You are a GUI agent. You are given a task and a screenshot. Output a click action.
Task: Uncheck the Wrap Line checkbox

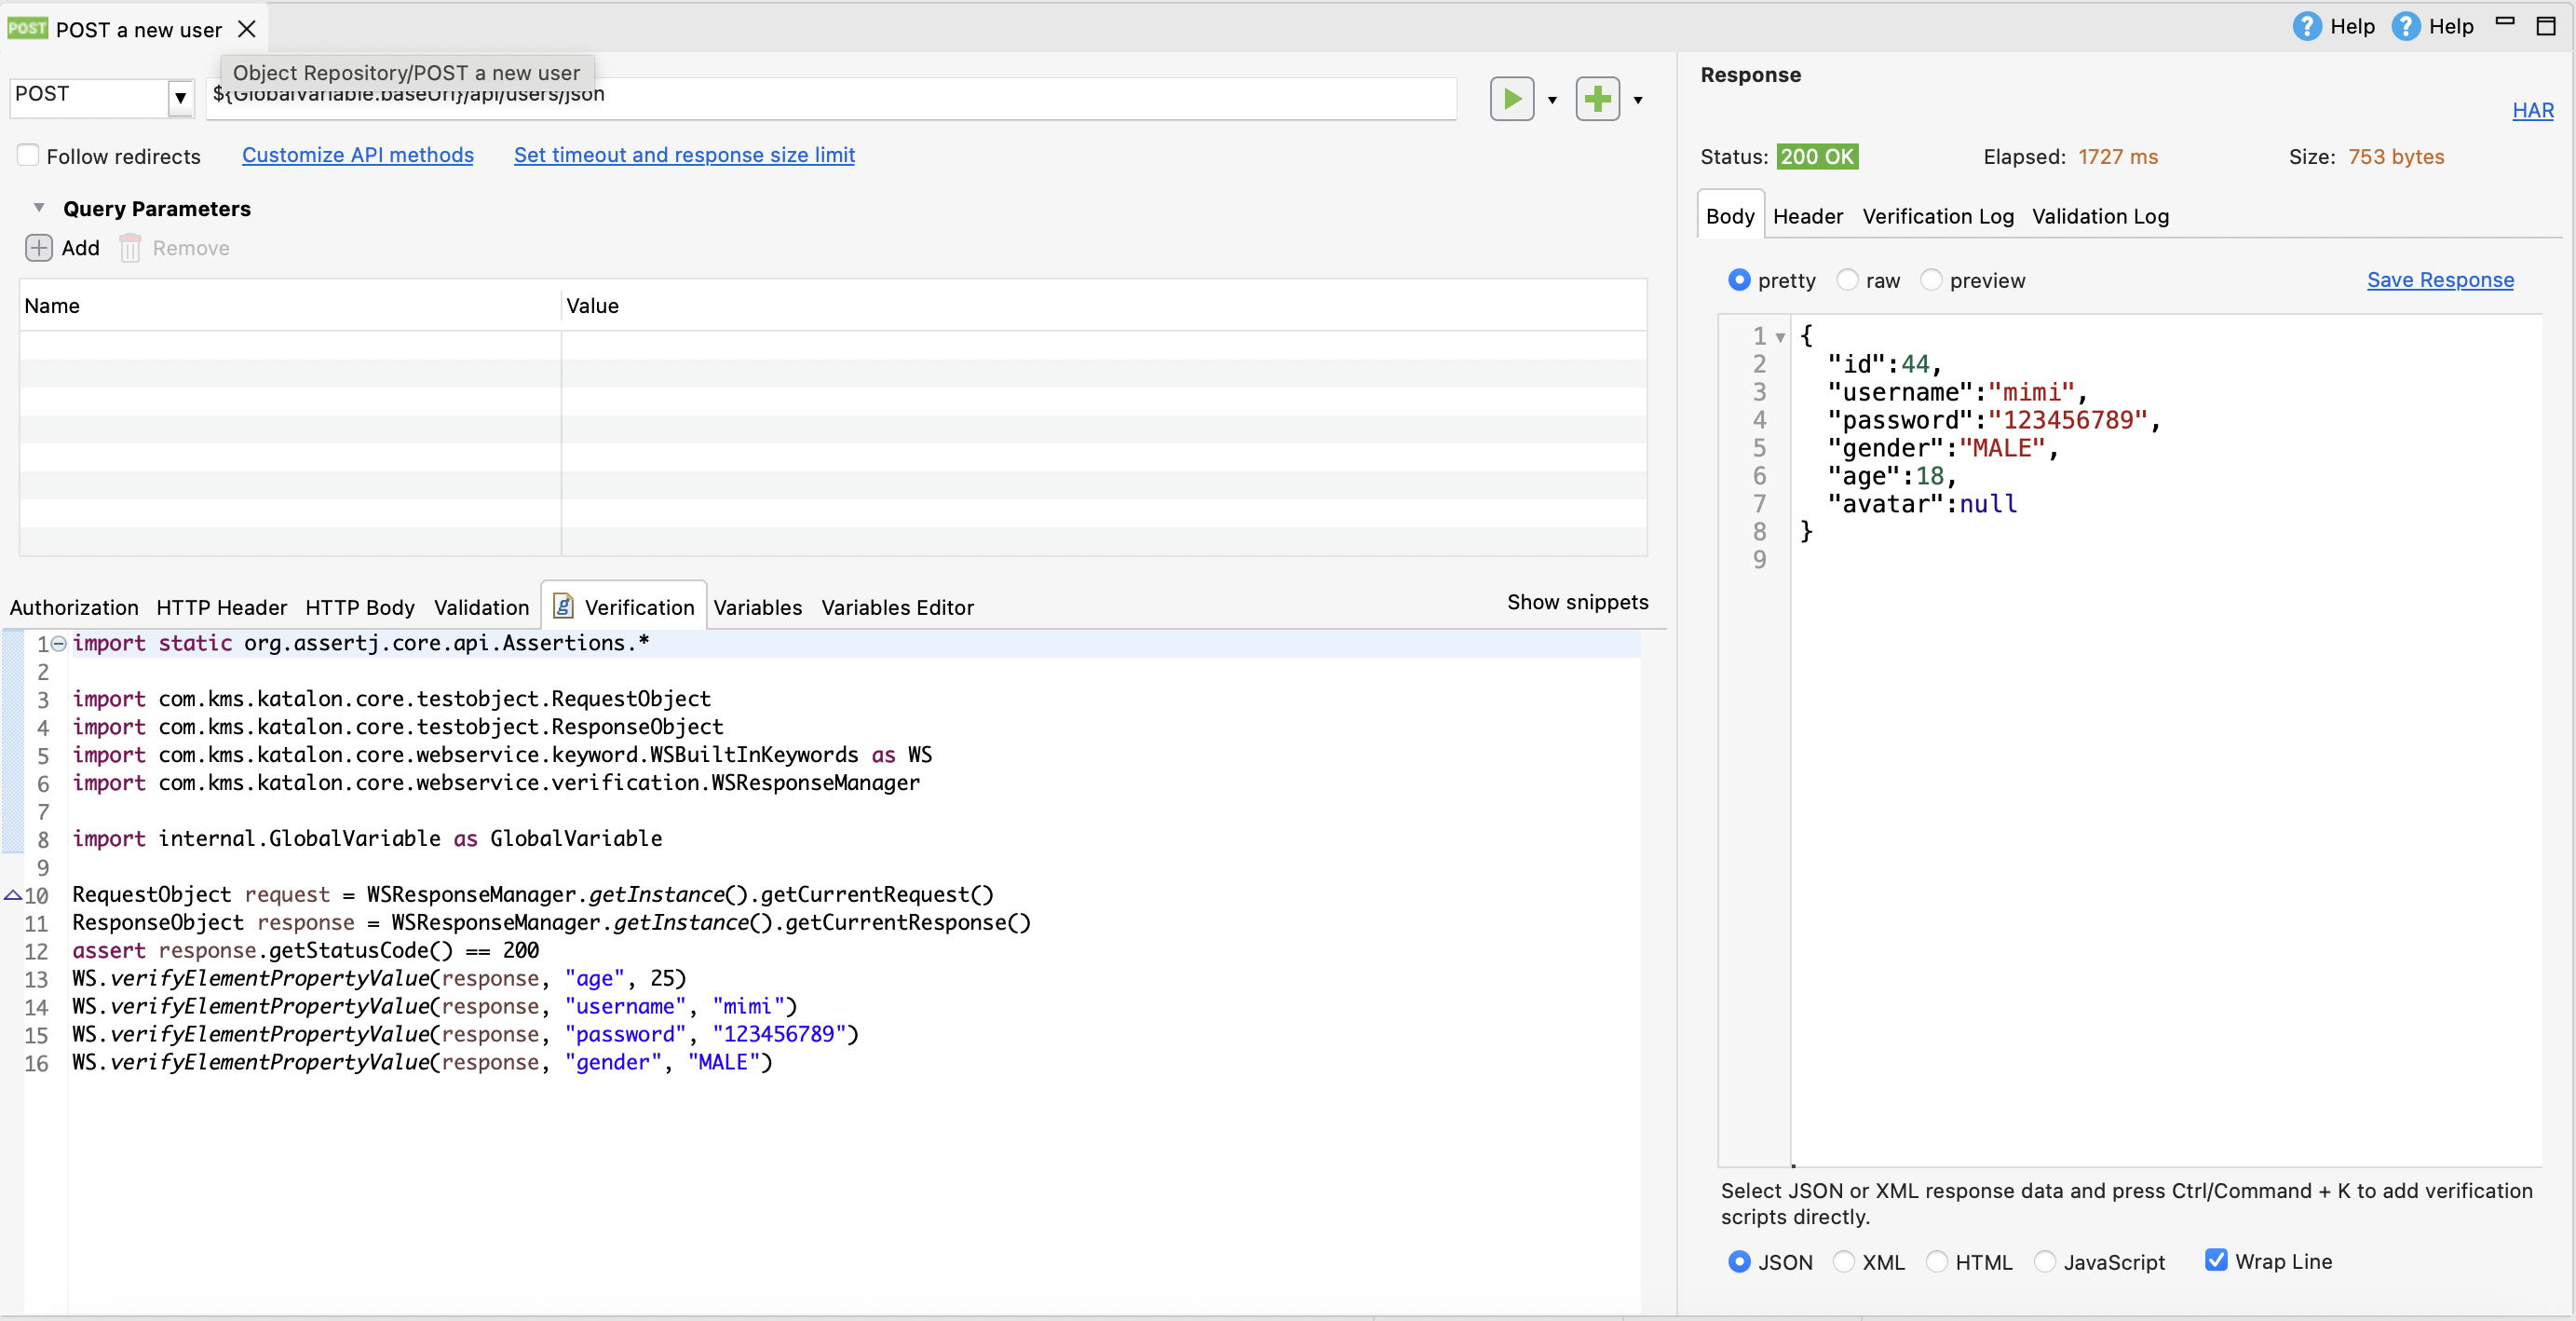[2216, 1260]
